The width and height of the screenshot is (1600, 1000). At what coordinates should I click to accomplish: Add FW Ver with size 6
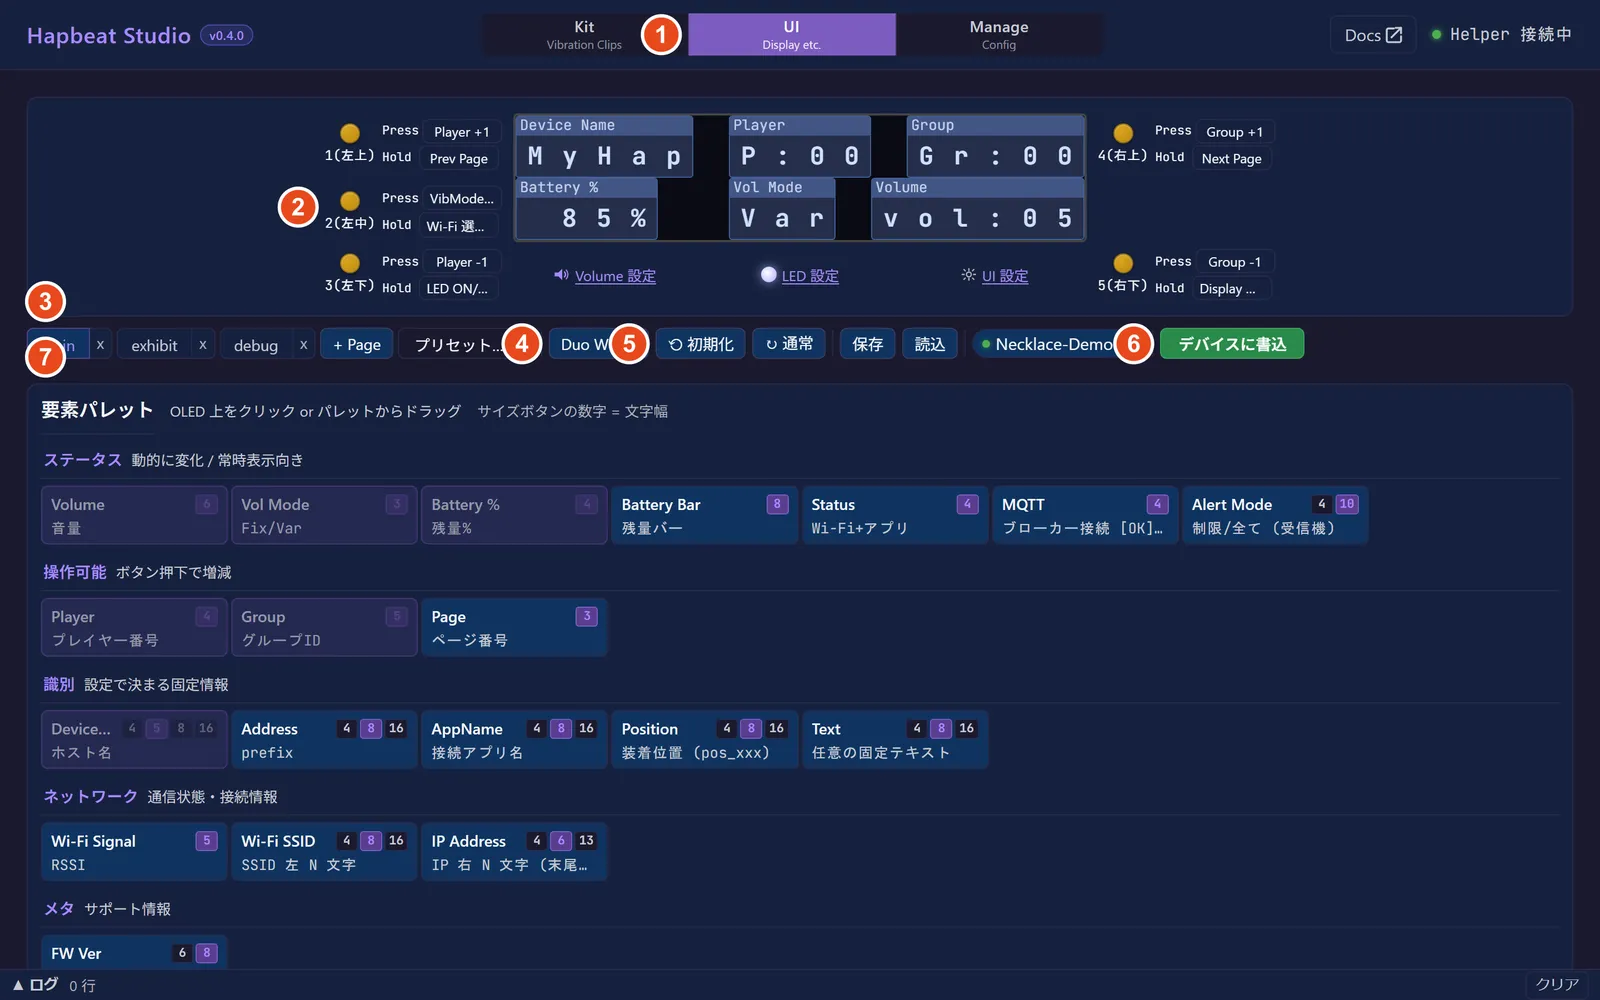coord(182,953)
